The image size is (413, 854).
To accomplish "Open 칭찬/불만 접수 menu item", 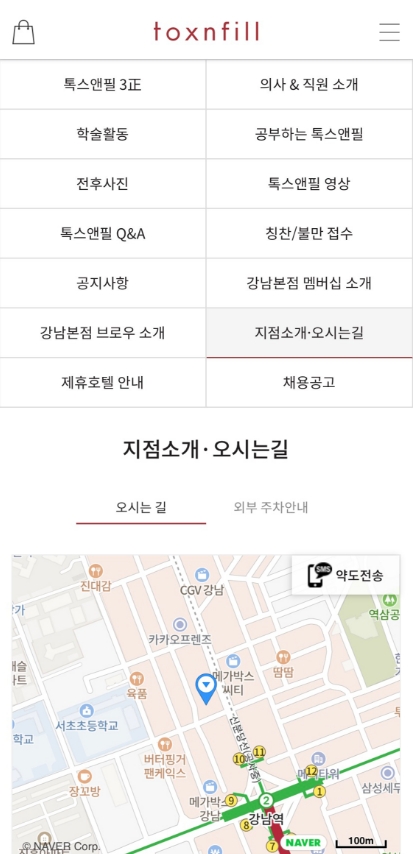I will (309, 234).
